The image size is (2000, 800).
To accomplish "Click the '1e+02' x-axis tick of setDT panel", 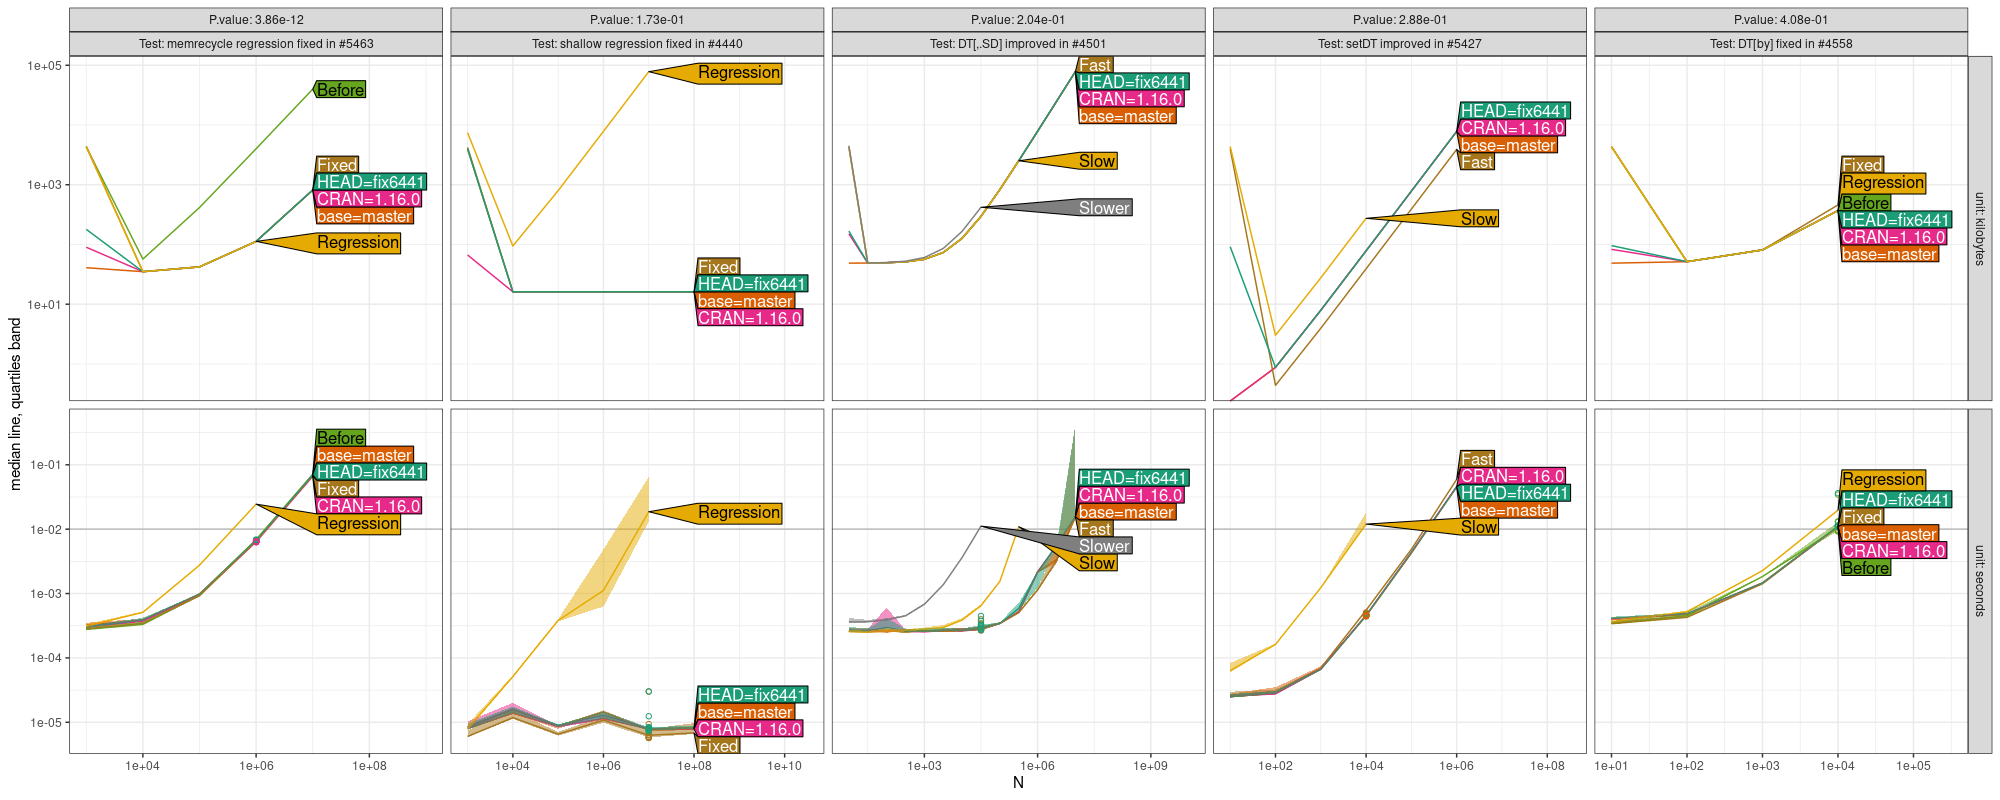I will tap(1275, 766).
